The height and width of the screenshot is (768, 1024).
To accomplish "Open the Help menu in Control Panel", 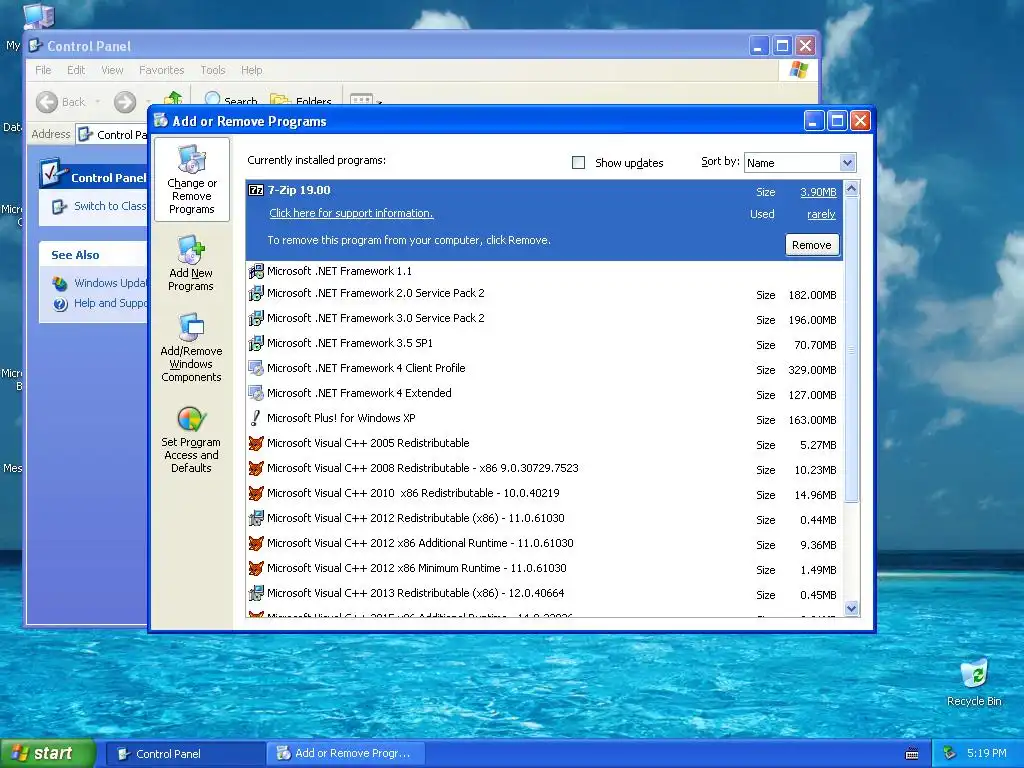I will 251,70.
